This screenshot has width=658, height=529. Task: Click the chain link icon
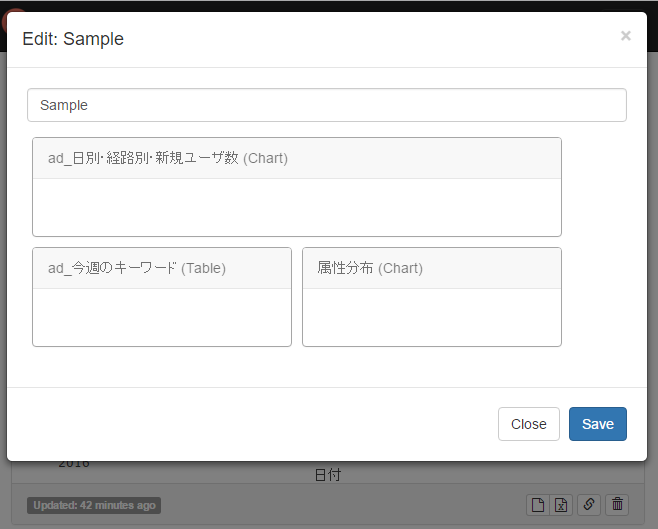click(x=589, y=505)
